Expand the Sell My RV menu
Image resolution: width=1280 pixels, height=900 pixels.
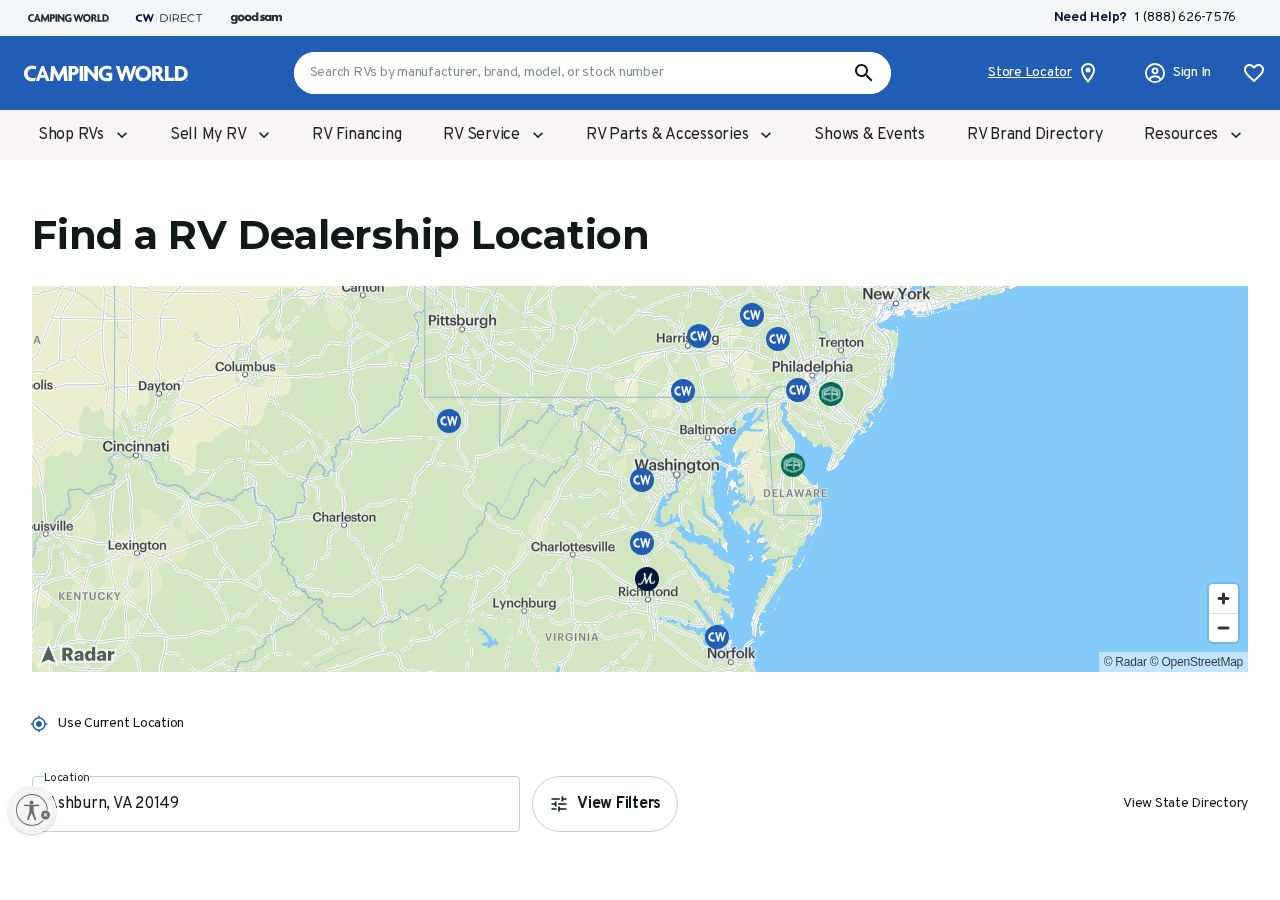point(221,134)
